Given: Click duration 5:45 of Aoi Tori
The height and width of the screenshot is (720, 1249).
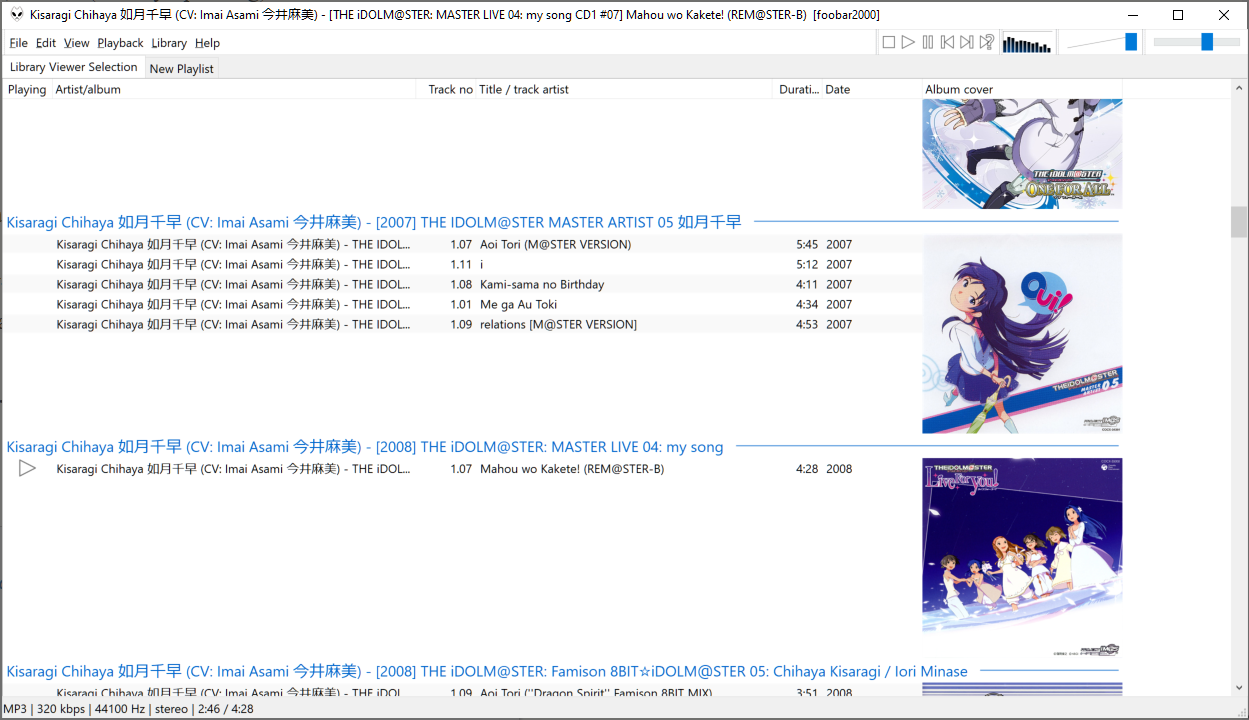Looking at the screenshot, I should click(807, 244).
